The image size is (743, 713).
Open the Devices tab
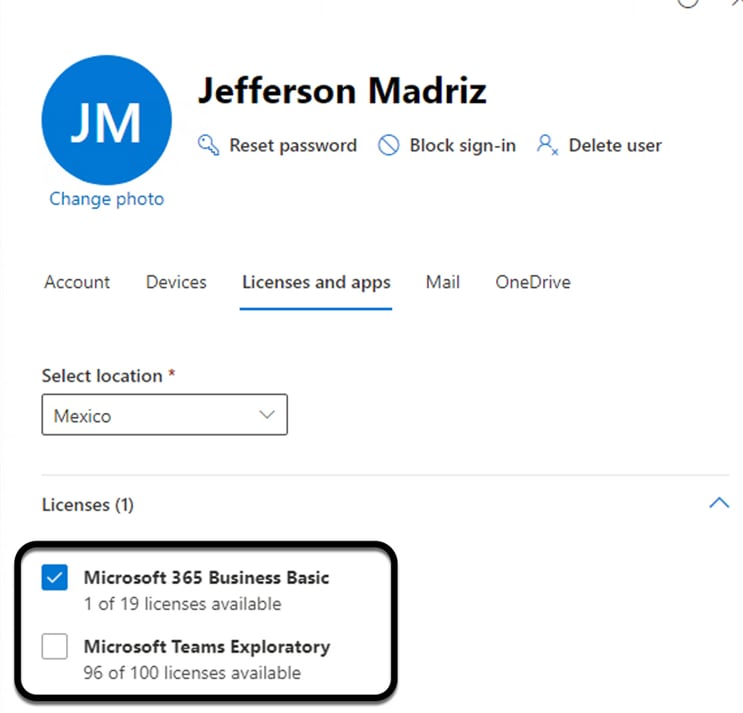[176, 282]
